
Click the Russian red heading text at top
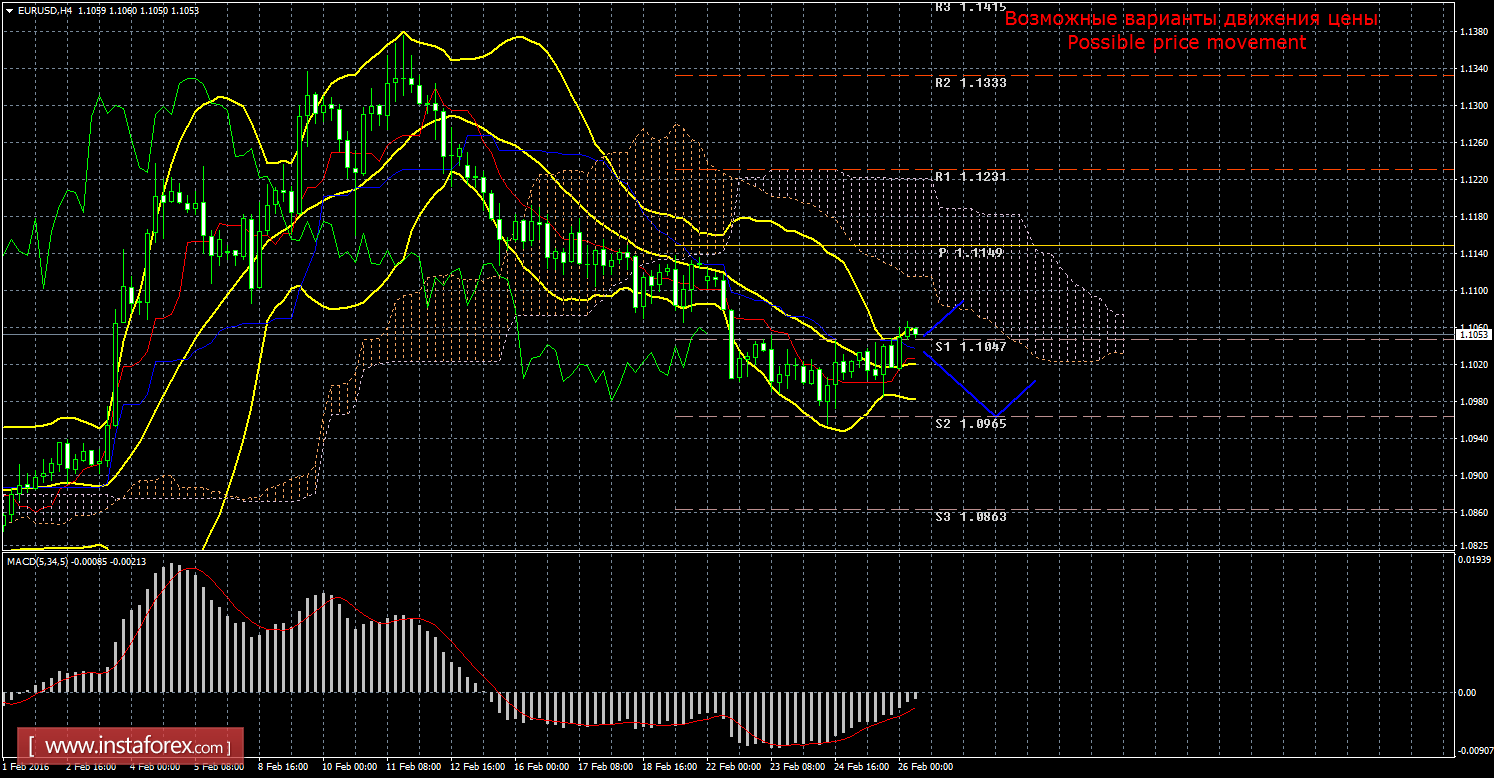(1191, 19)
